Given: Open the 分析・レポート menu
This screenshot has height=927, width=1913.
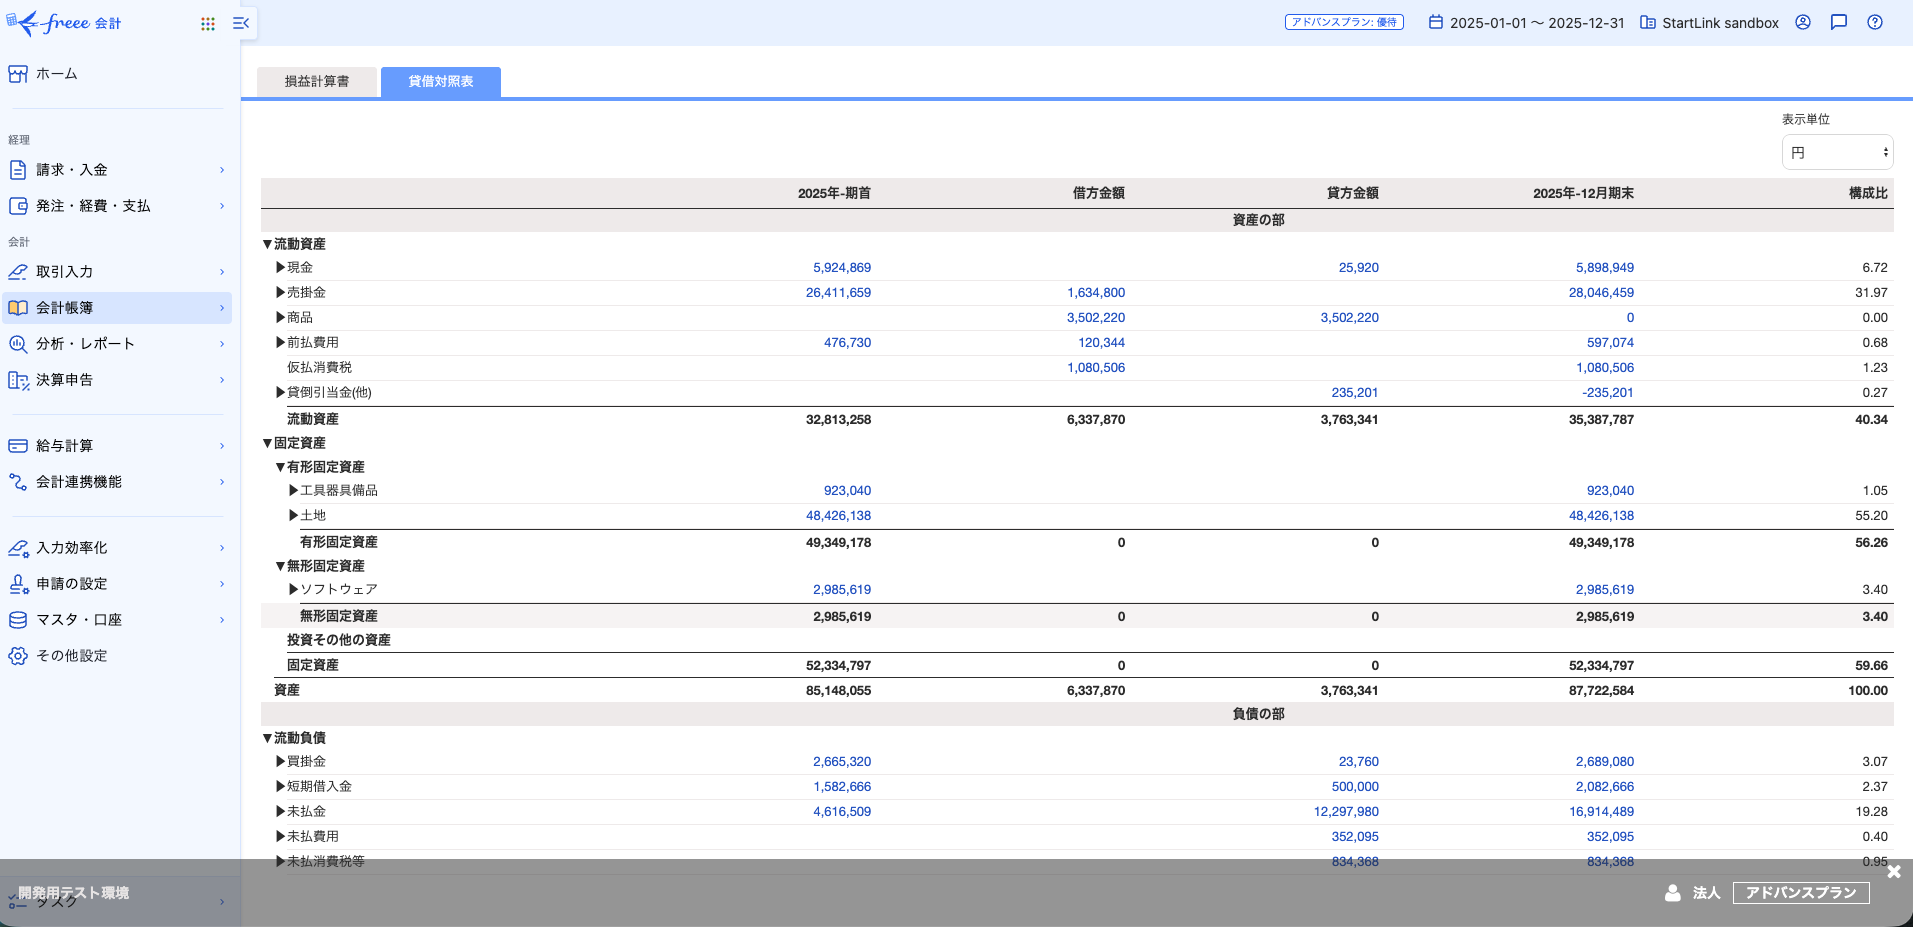Looking at the screenshot, I should 118,344.
